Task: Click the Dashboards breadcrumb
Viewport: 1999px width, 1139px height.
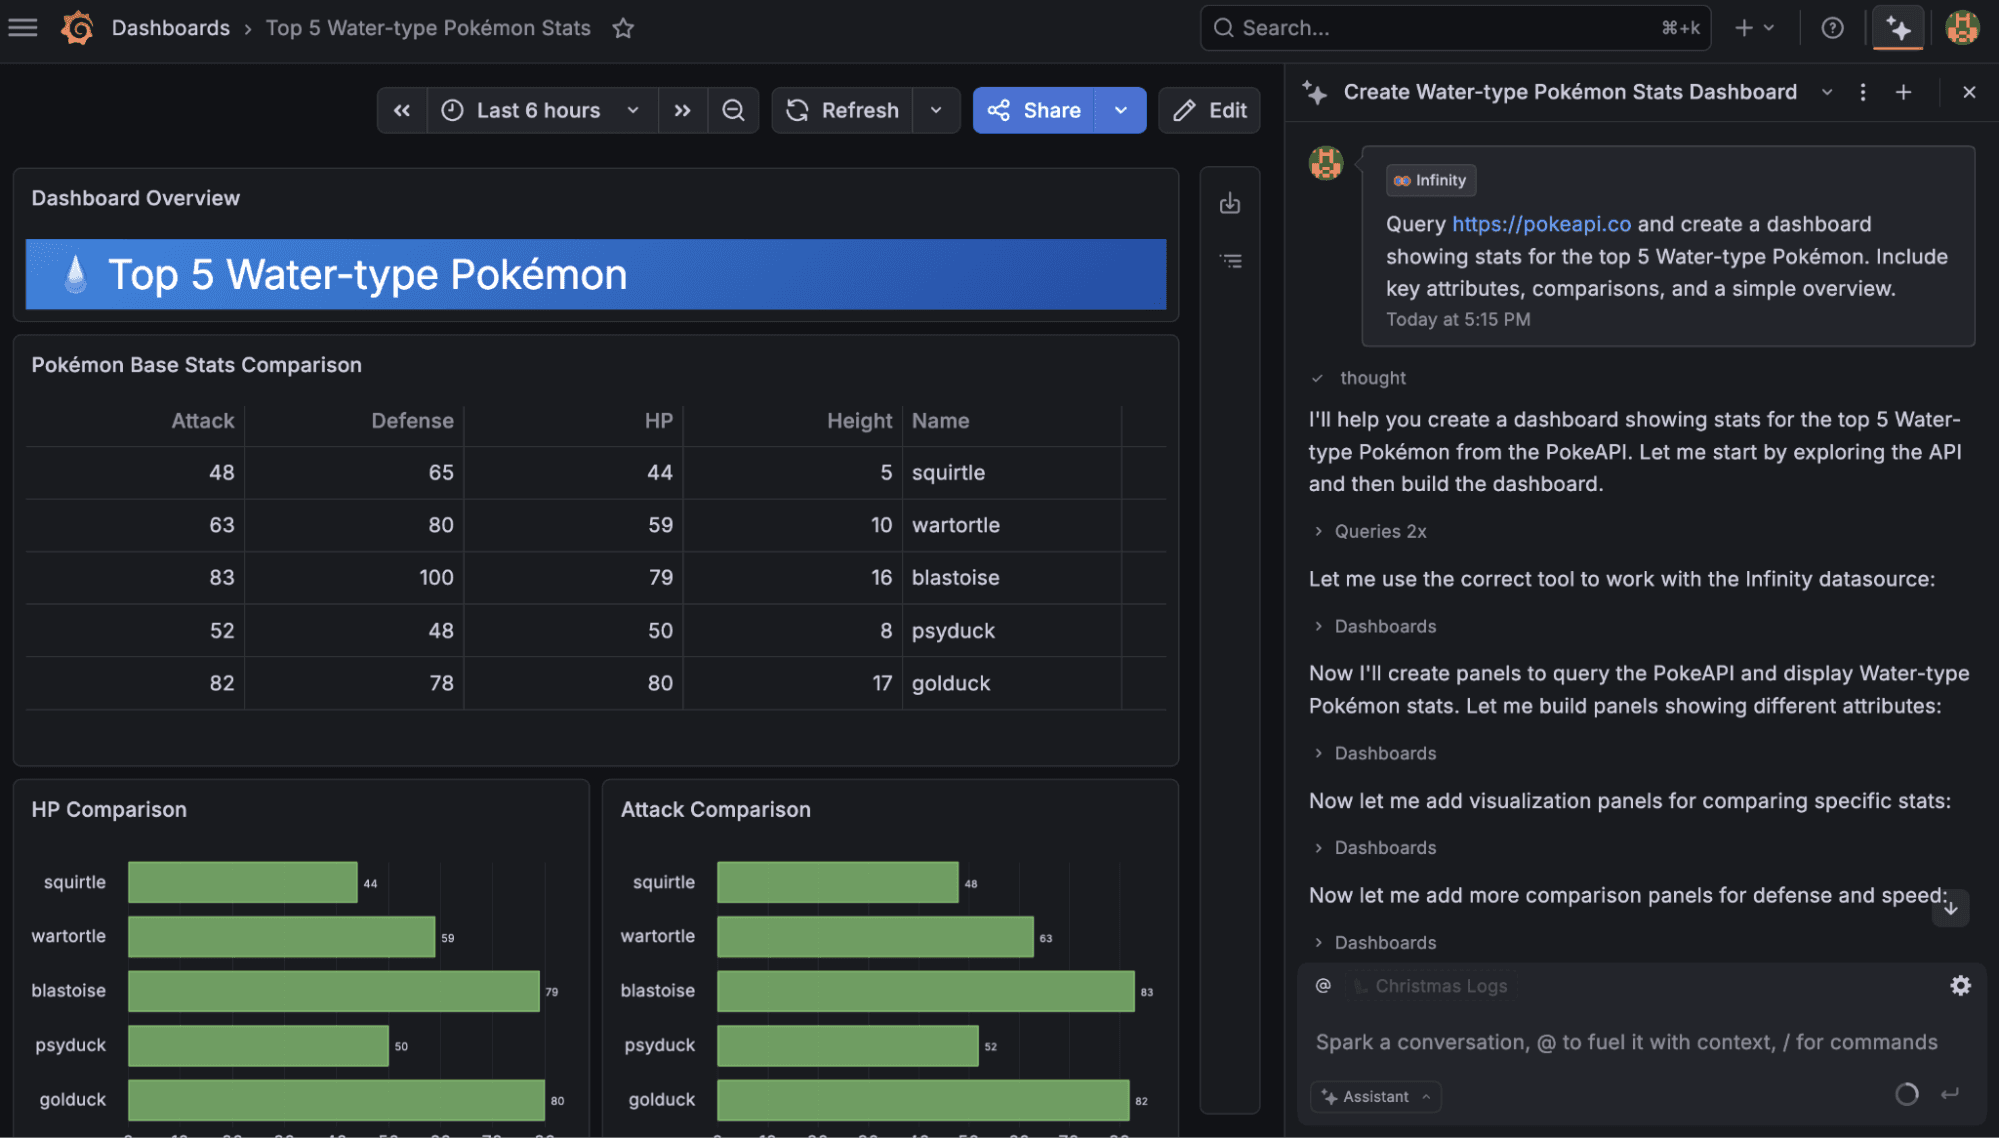Action: pyautogui.click(x=170, y=27)
